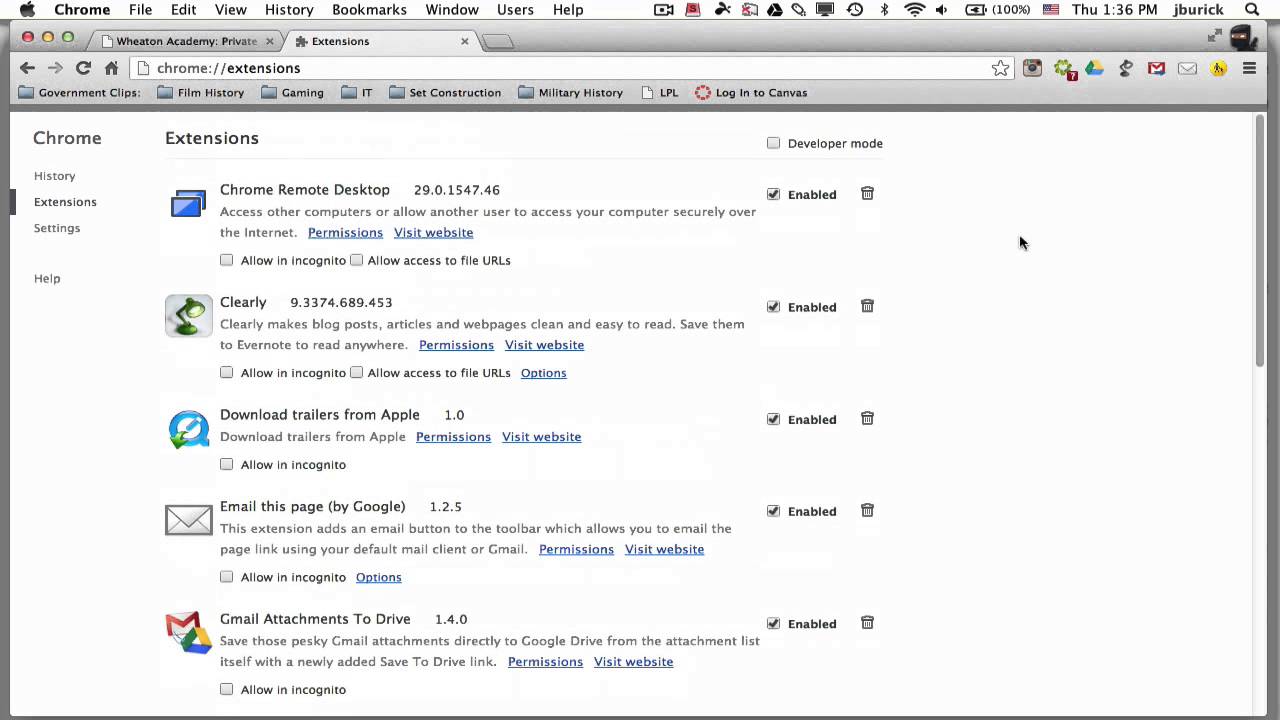Open Time Machine menu bar icon
1280x720 pixels.
855,10
